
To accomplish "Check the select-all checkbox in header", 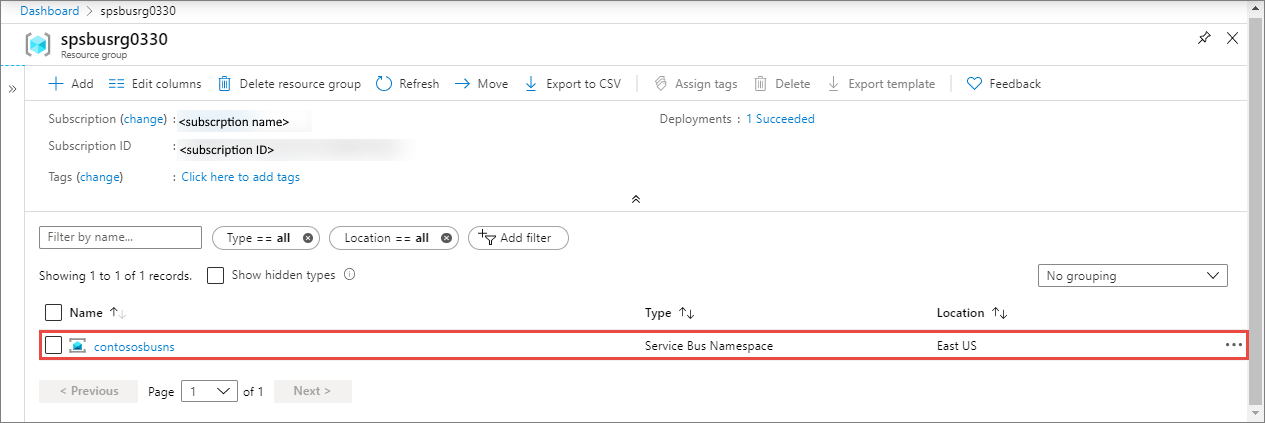I will (54, 313).
